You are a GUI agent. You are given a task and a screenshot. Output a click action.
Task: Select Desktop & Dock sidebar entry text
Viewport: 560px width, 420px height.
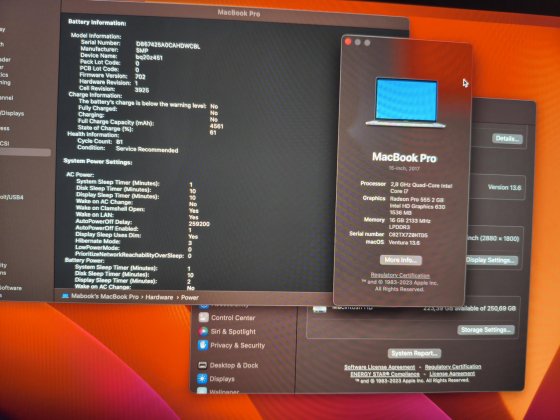[x=234, y=365]
